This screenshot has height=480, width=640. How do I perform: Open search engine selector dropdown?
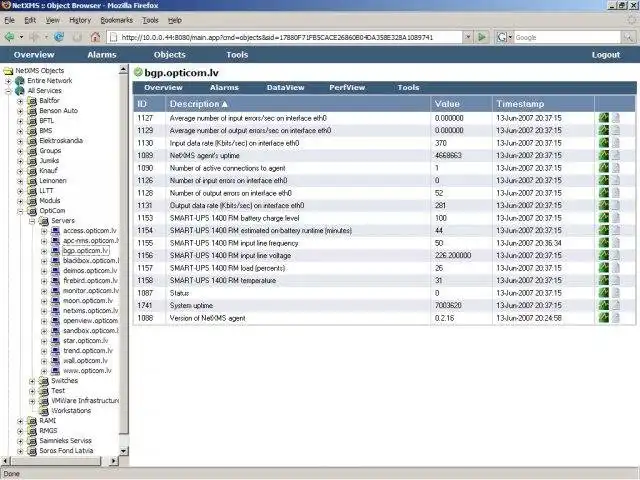click(510, 37)
